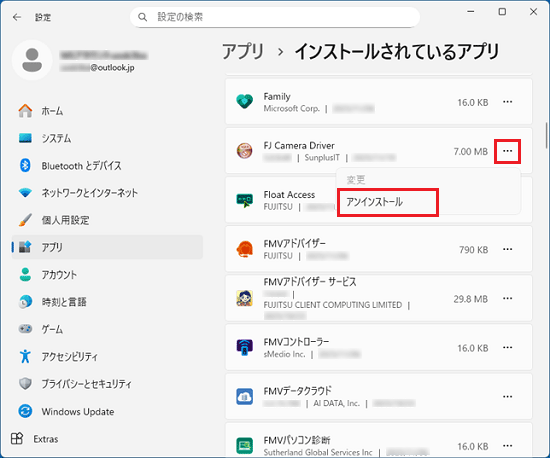550x458 pixels.
Task: Click the FMVアドバイザー サービス icon
Action: pos(244,298)
